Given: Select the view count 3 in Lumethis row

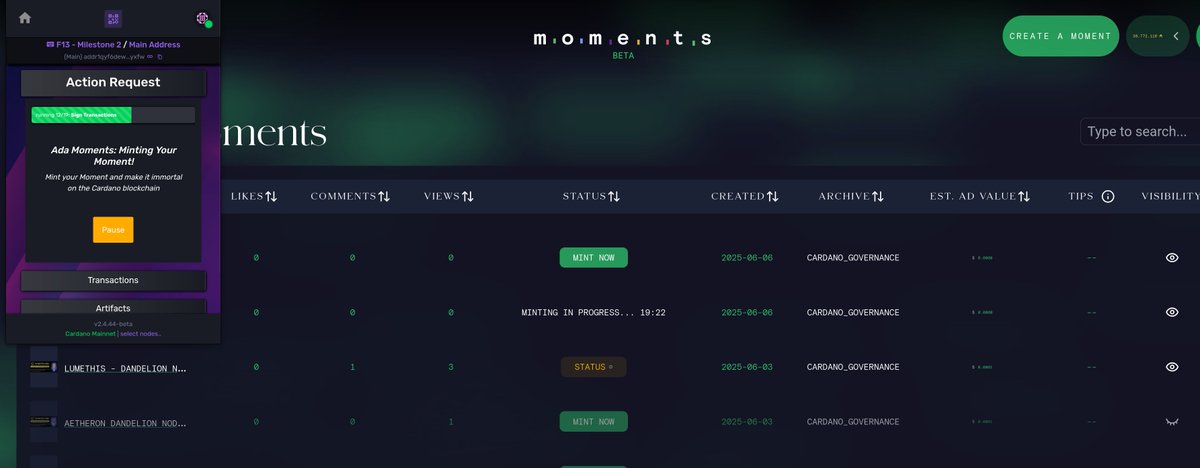Looking at the screenshot, I should 450,367.
